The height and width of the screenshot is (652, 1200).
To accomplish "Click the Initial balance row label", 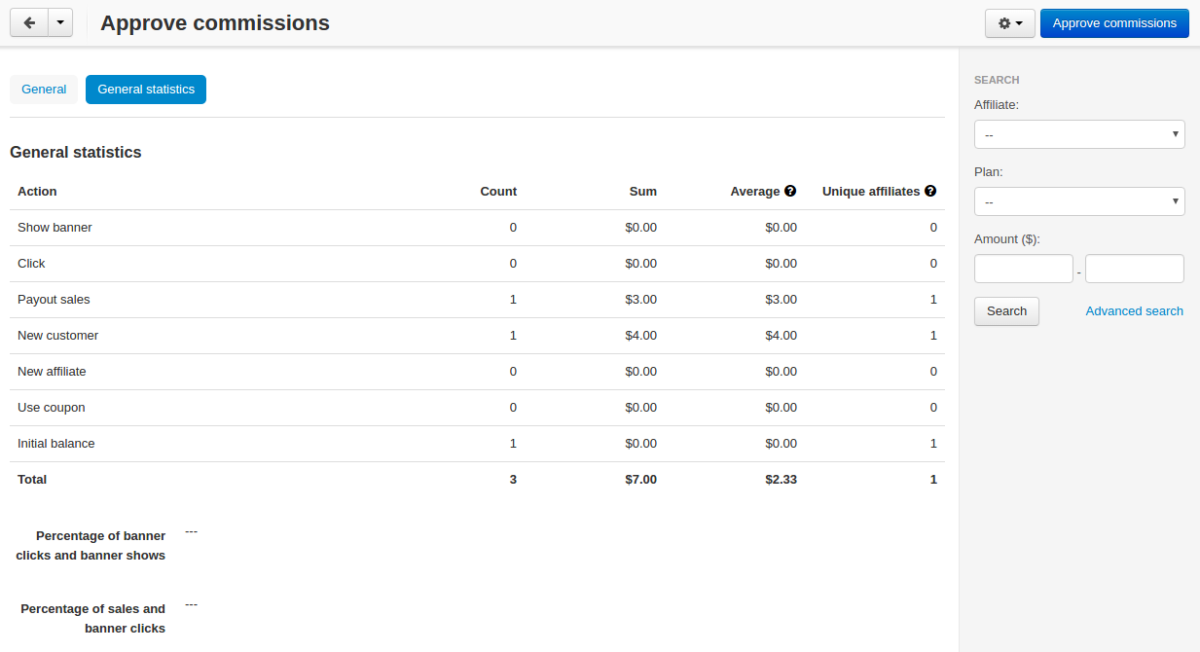I will 56,443.
